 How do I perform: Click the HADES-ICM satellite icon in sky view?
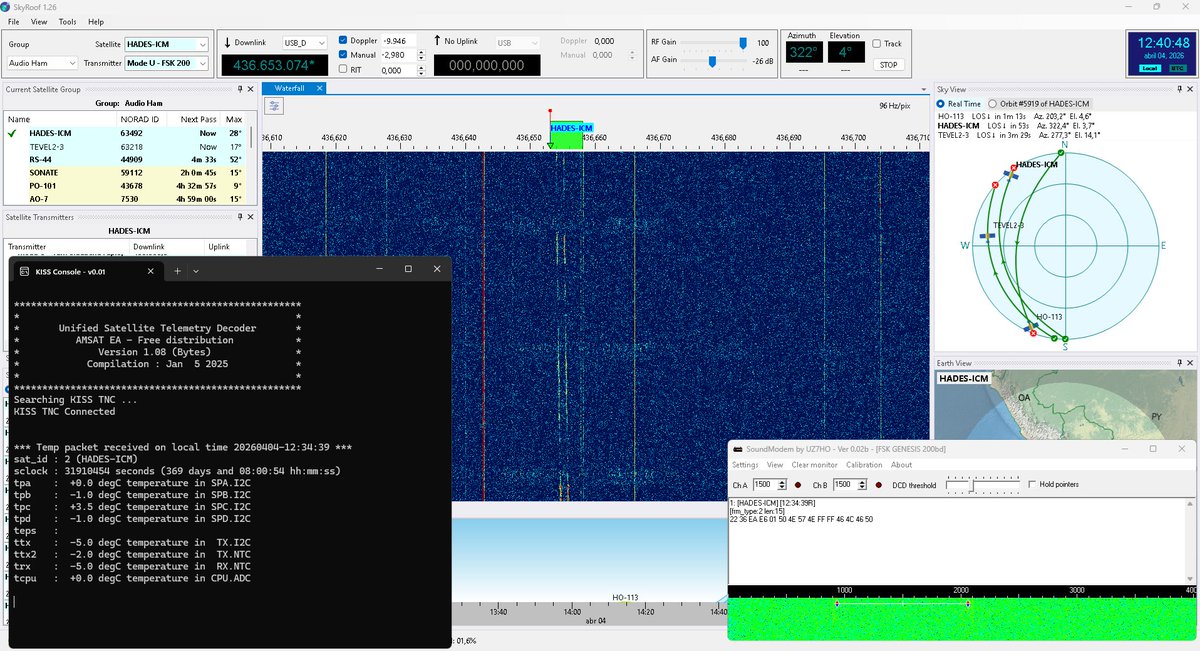pyautogui.click(x=1011, y=174)
